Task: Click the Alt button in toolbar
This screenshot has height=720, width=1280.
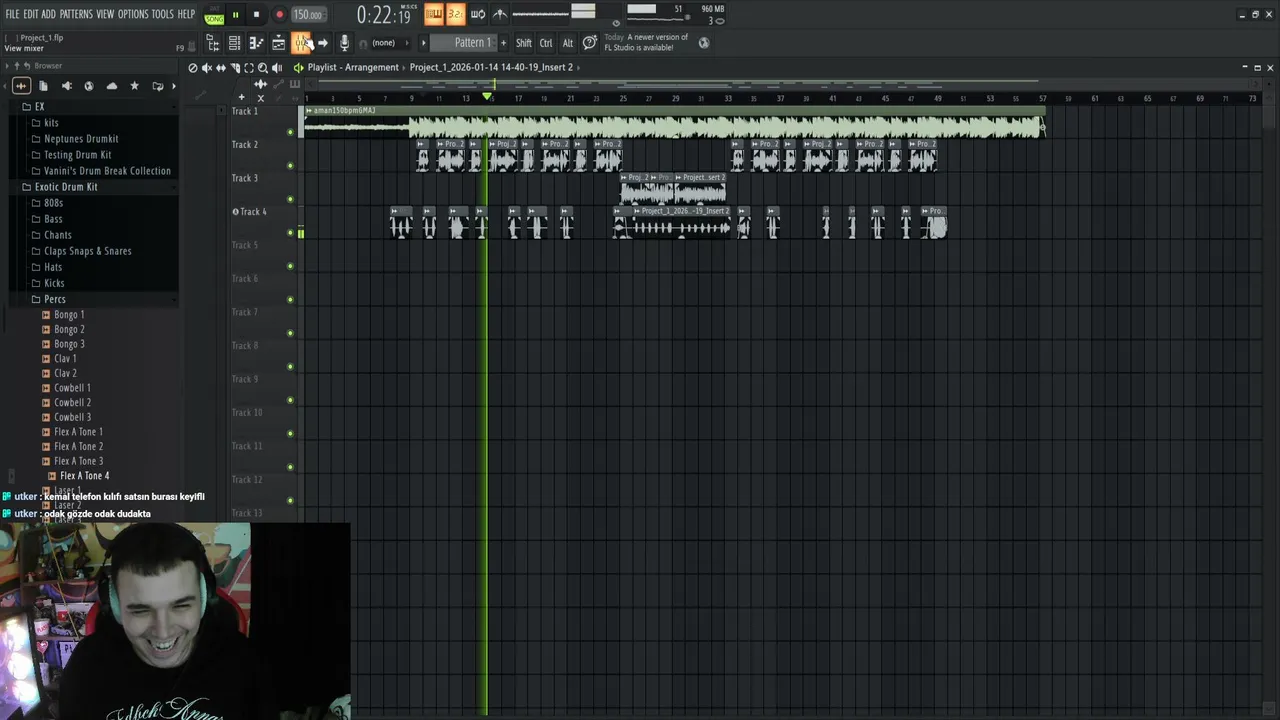Action: 567,43
